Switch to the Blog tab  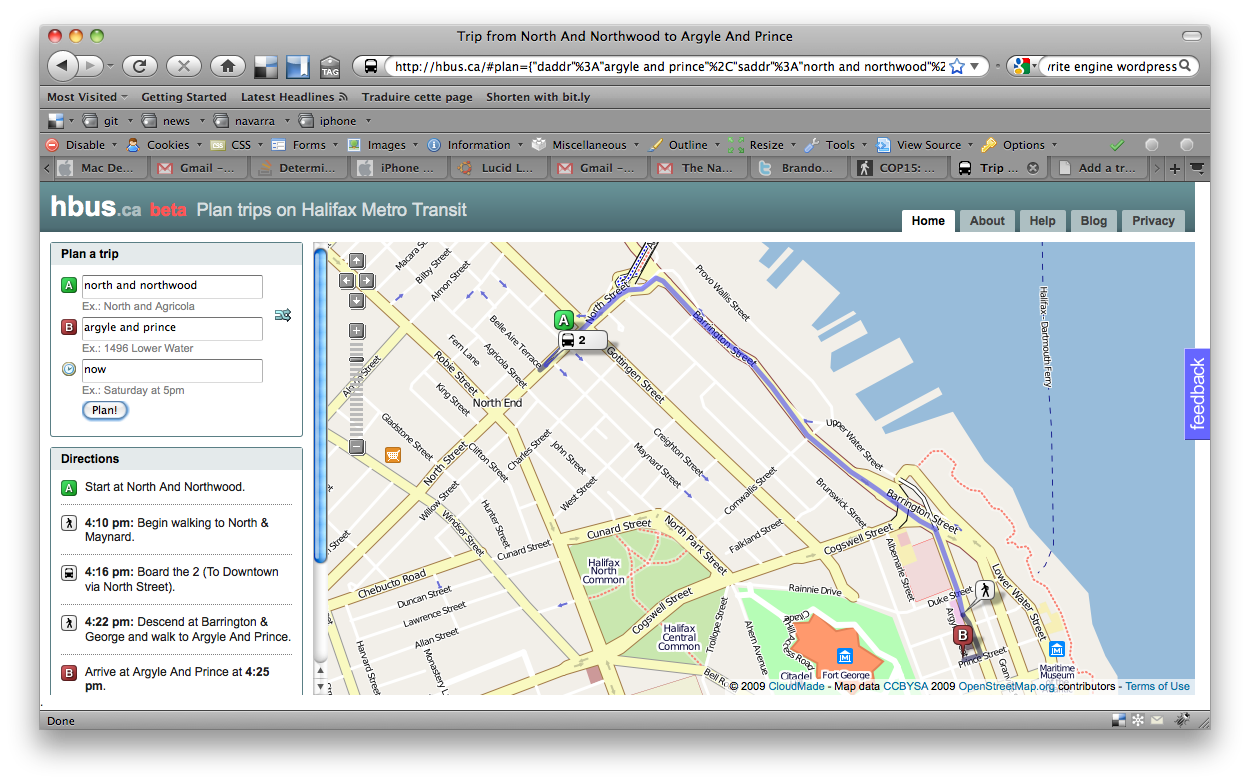click(1093, 221)
